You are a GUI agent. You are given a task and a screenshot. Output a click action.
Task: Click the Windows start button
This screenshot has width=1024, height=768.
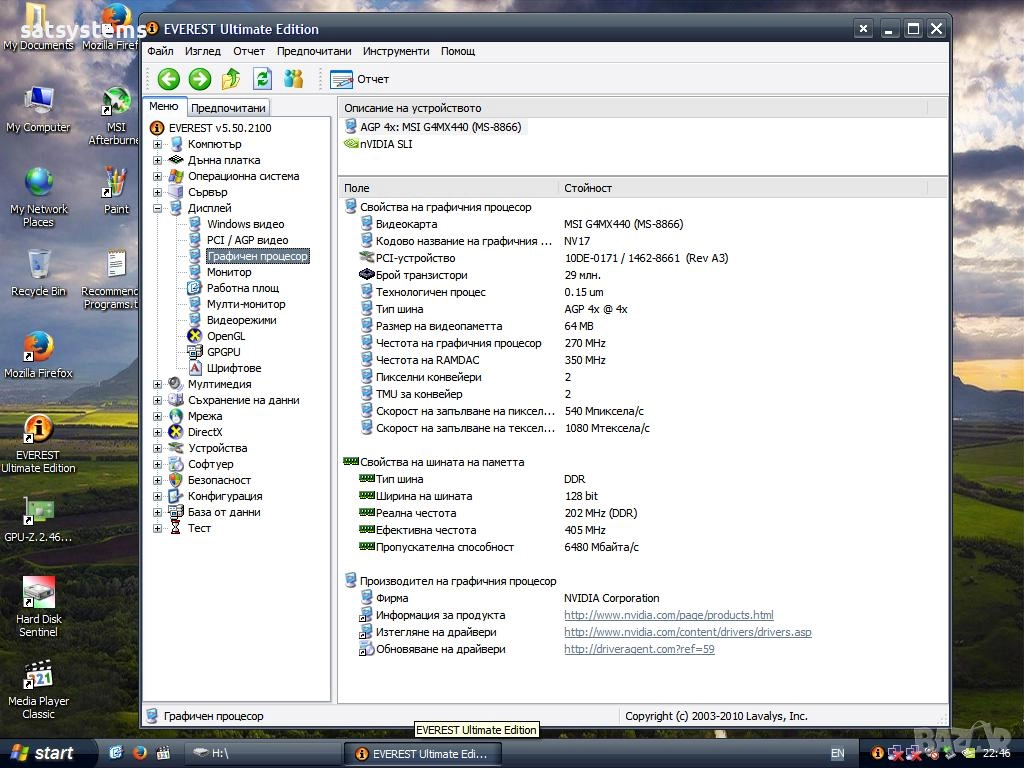click(42, 753)
